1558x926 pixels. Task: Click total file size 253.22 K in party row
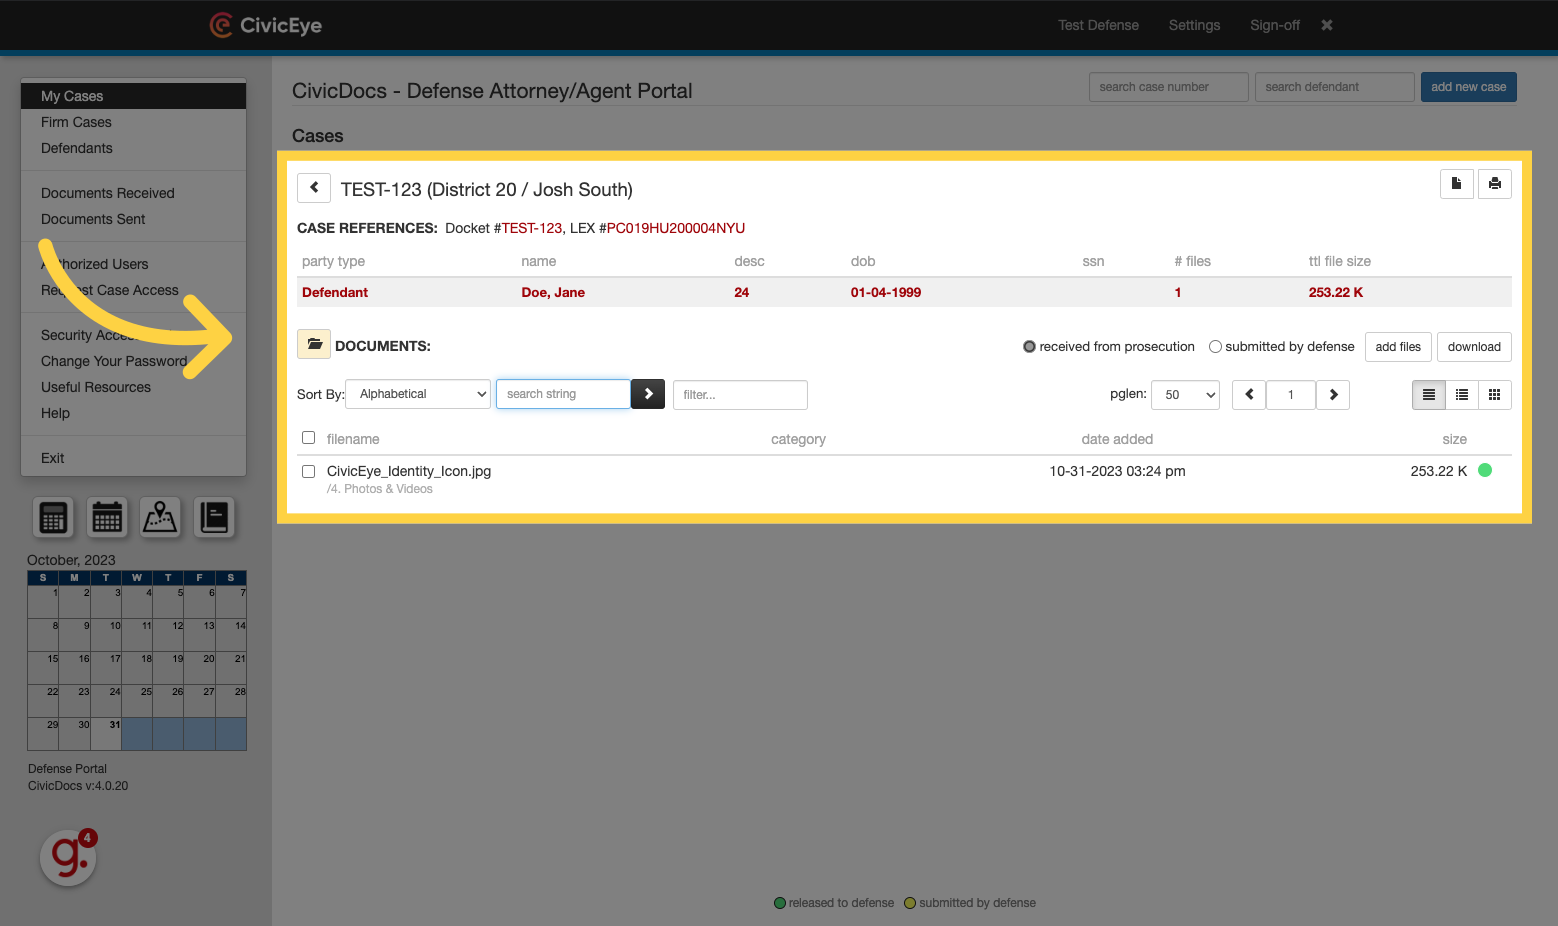[x=1336, y=292]
